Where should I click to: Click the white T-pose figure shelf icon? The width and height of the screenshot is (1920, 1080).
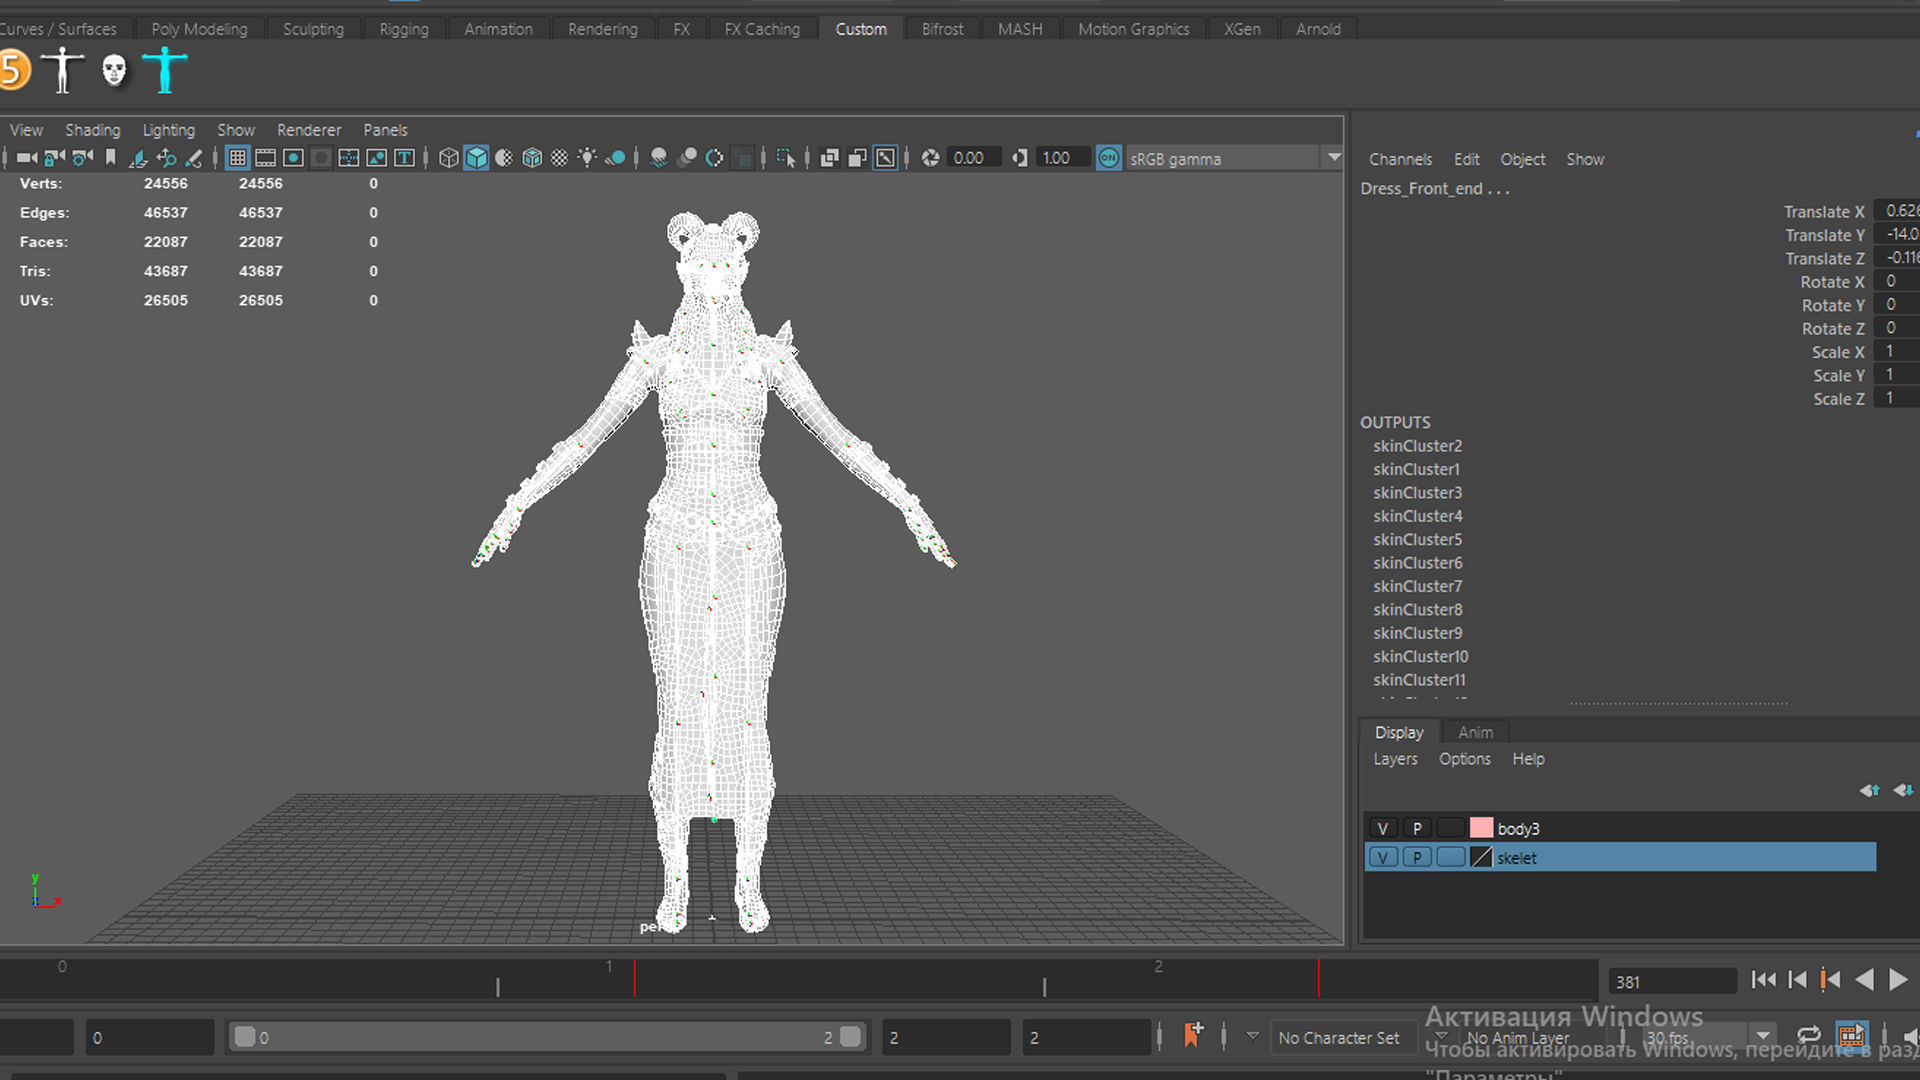62,70
